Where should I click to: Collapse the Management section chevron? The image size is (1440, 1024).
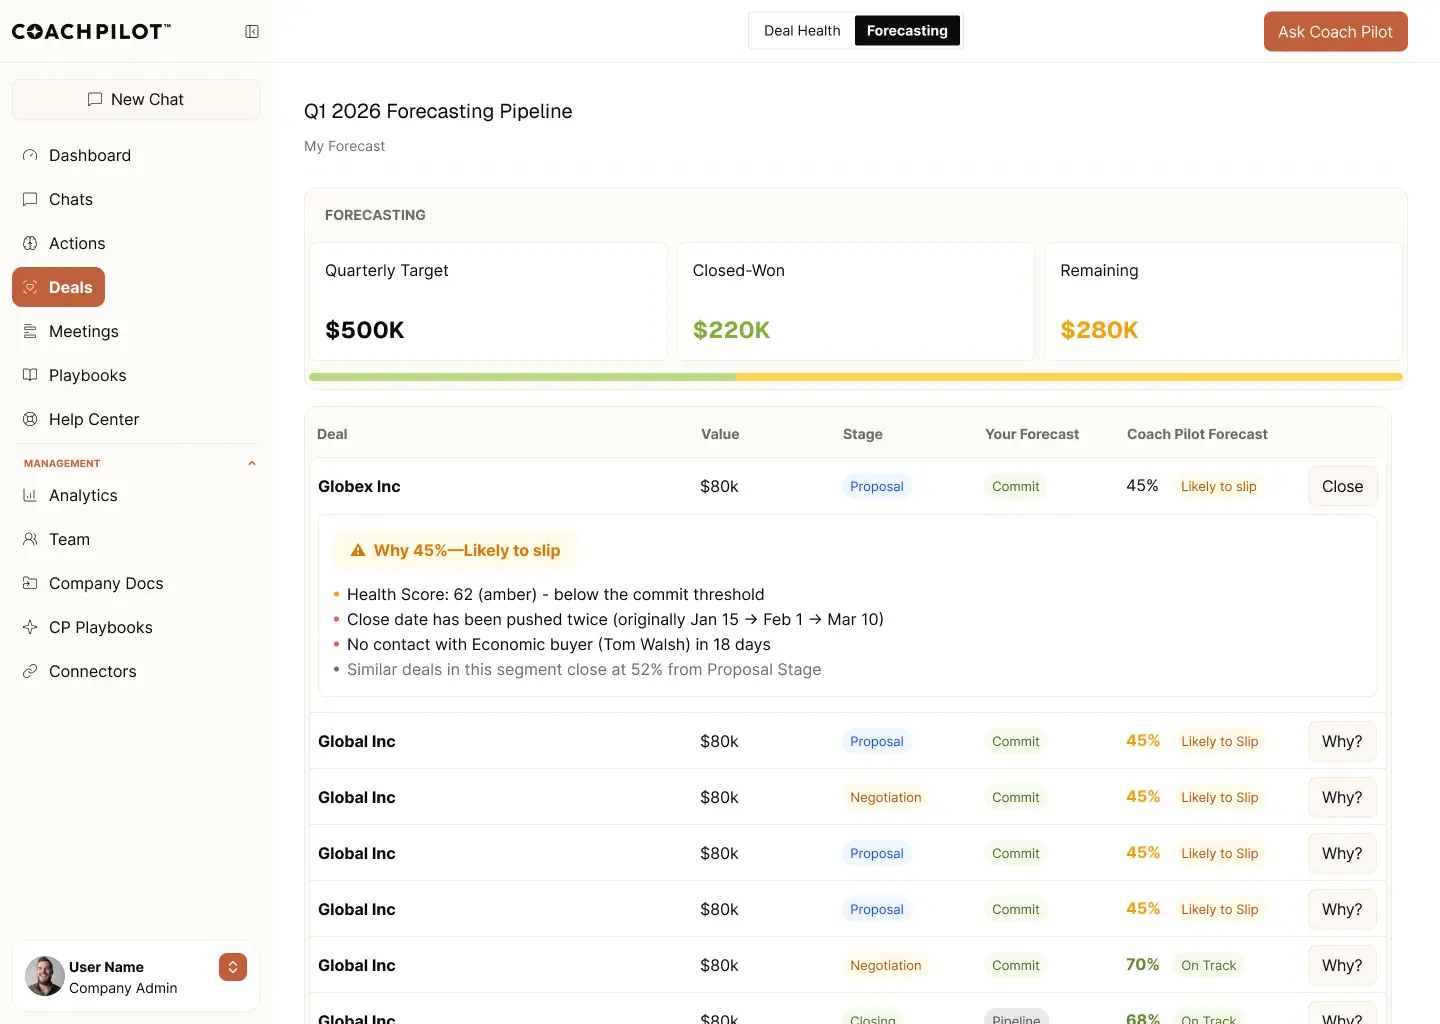[252, 463]
